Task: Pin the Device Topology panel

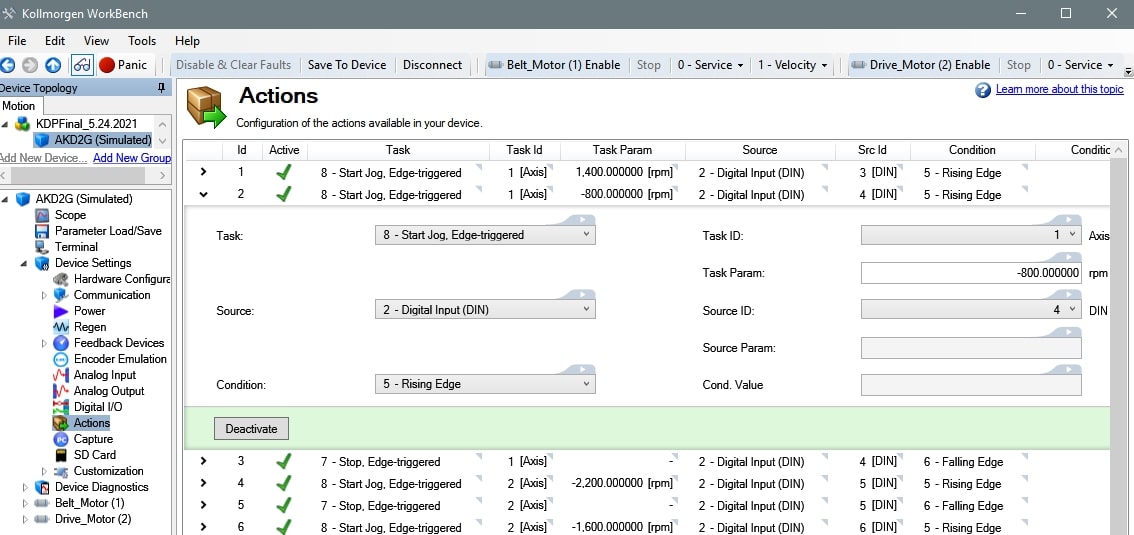Action: click(x=161, y=88)
